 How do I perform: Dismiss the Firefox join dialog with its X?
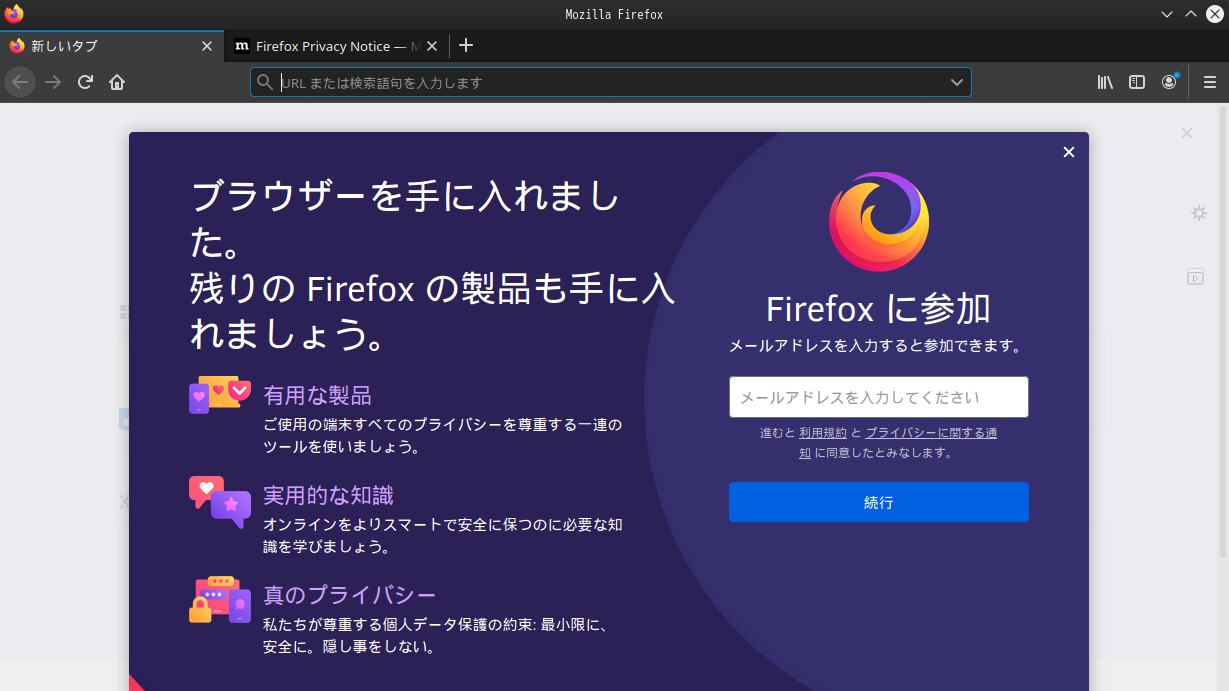click(1069, 152)
